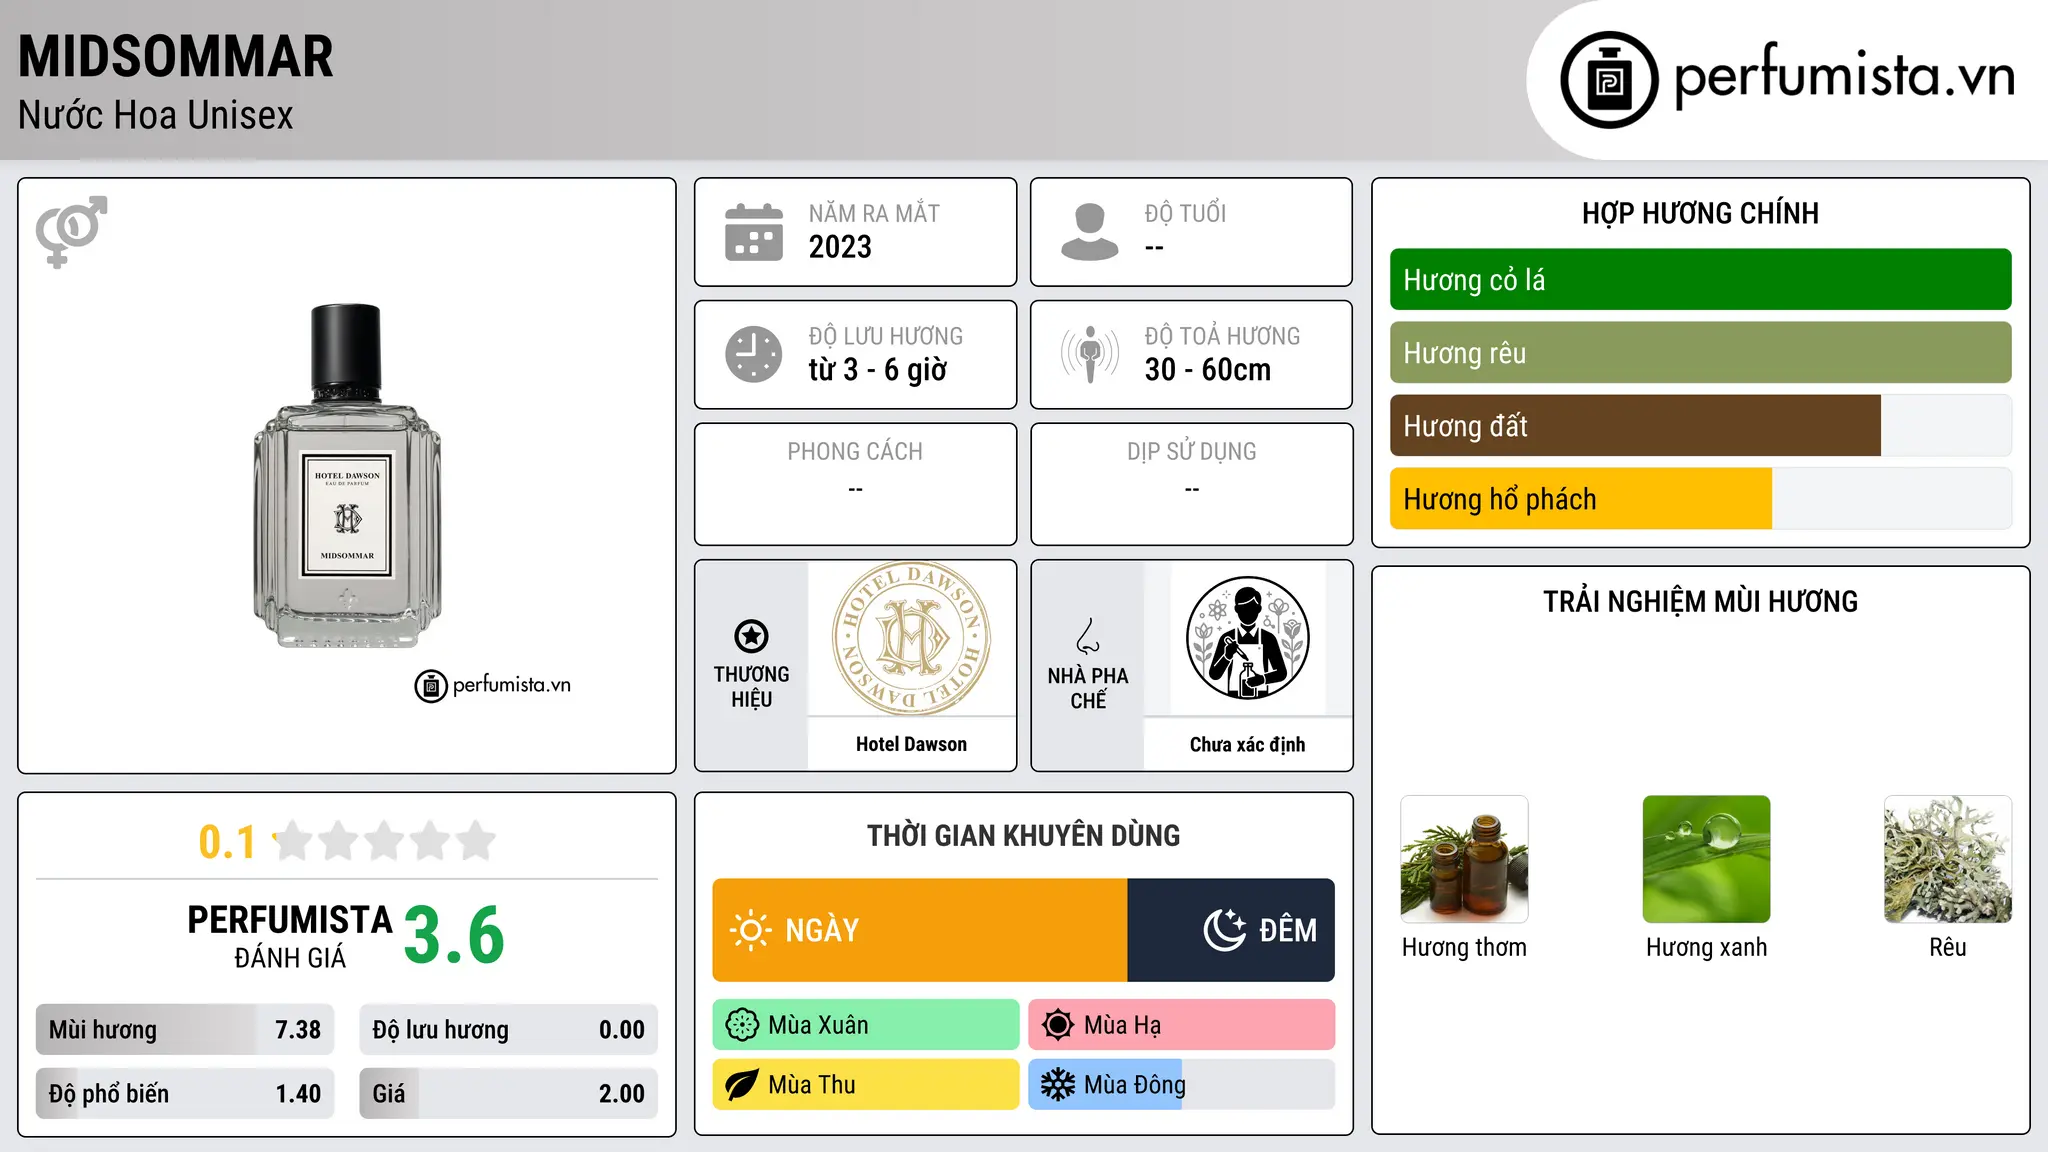Click the Midsommar perfume bottle image

pyautogui.click(x=347, y=476)
